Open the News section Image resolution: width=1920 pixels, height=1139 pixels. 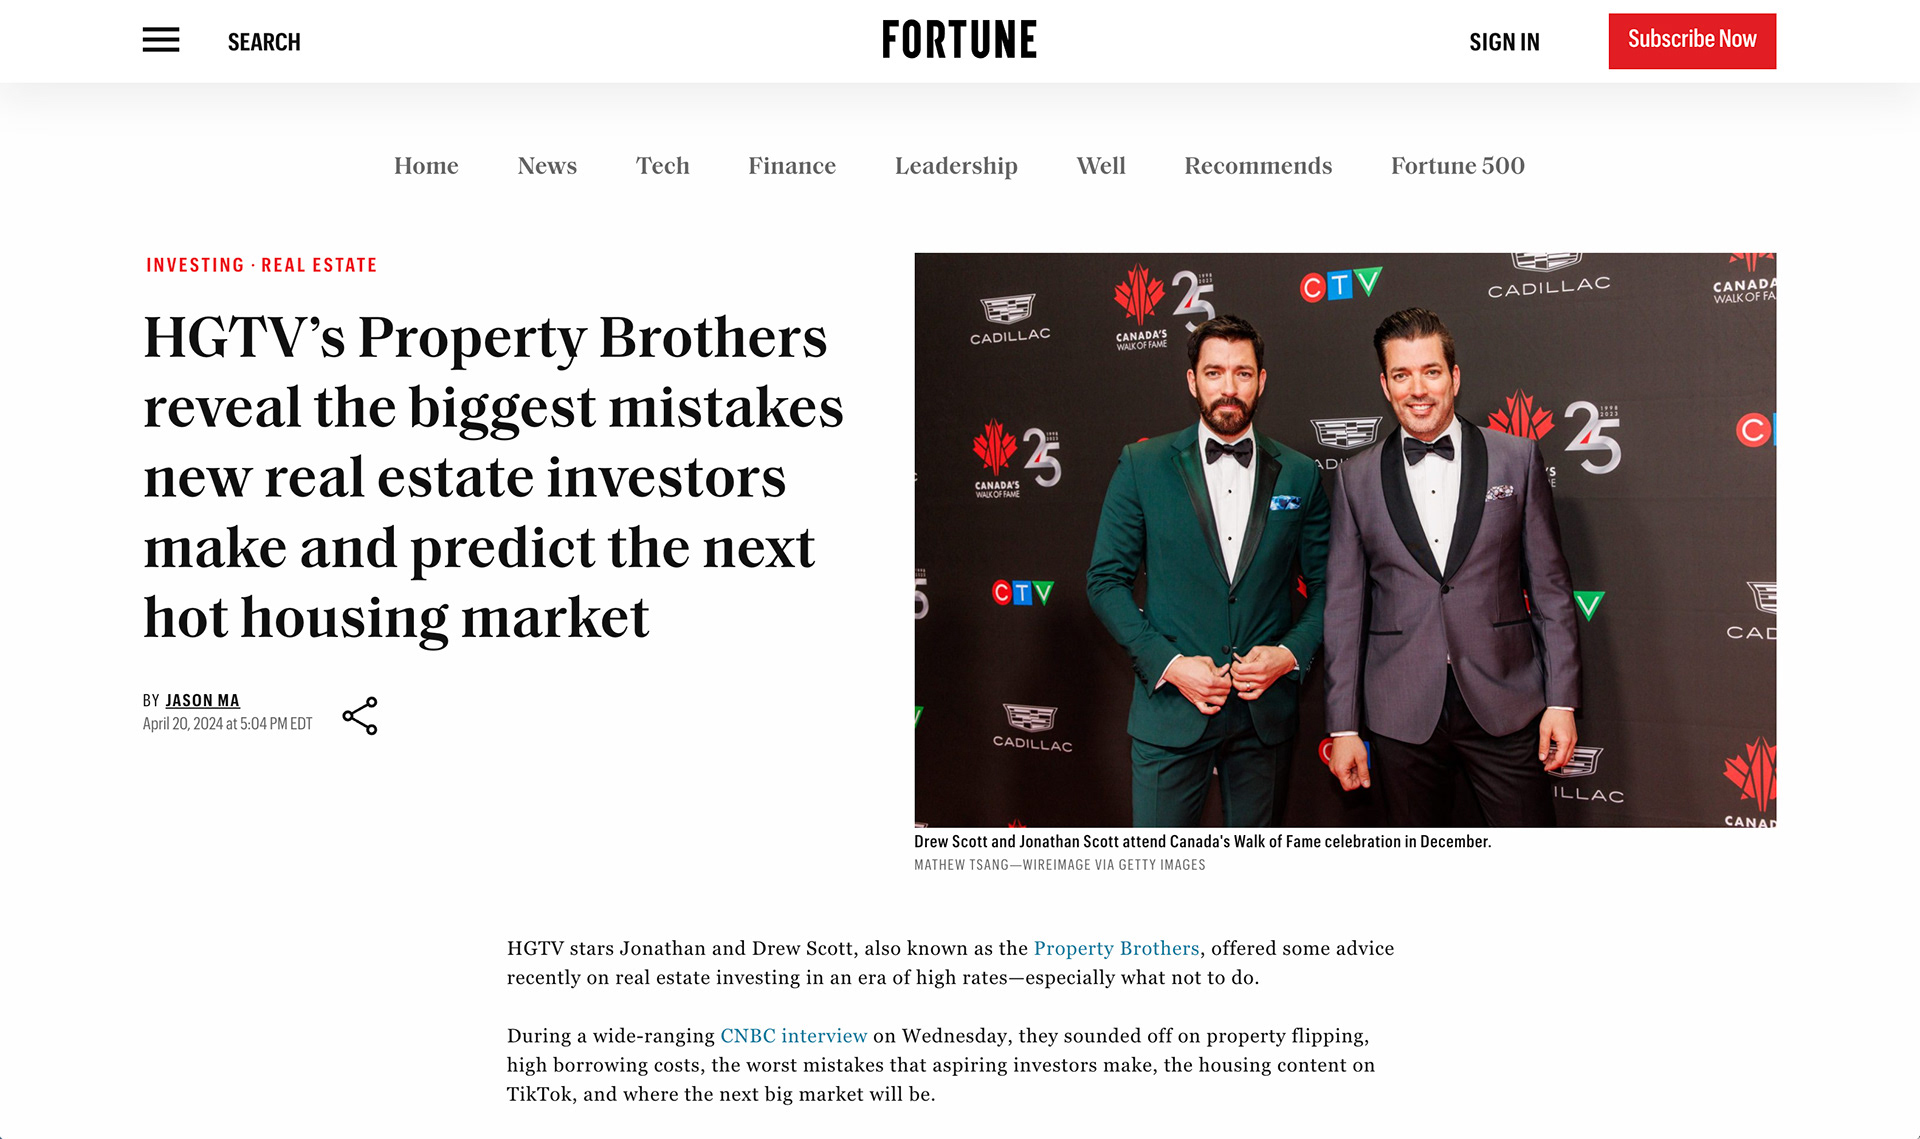[x=547, y=166]
